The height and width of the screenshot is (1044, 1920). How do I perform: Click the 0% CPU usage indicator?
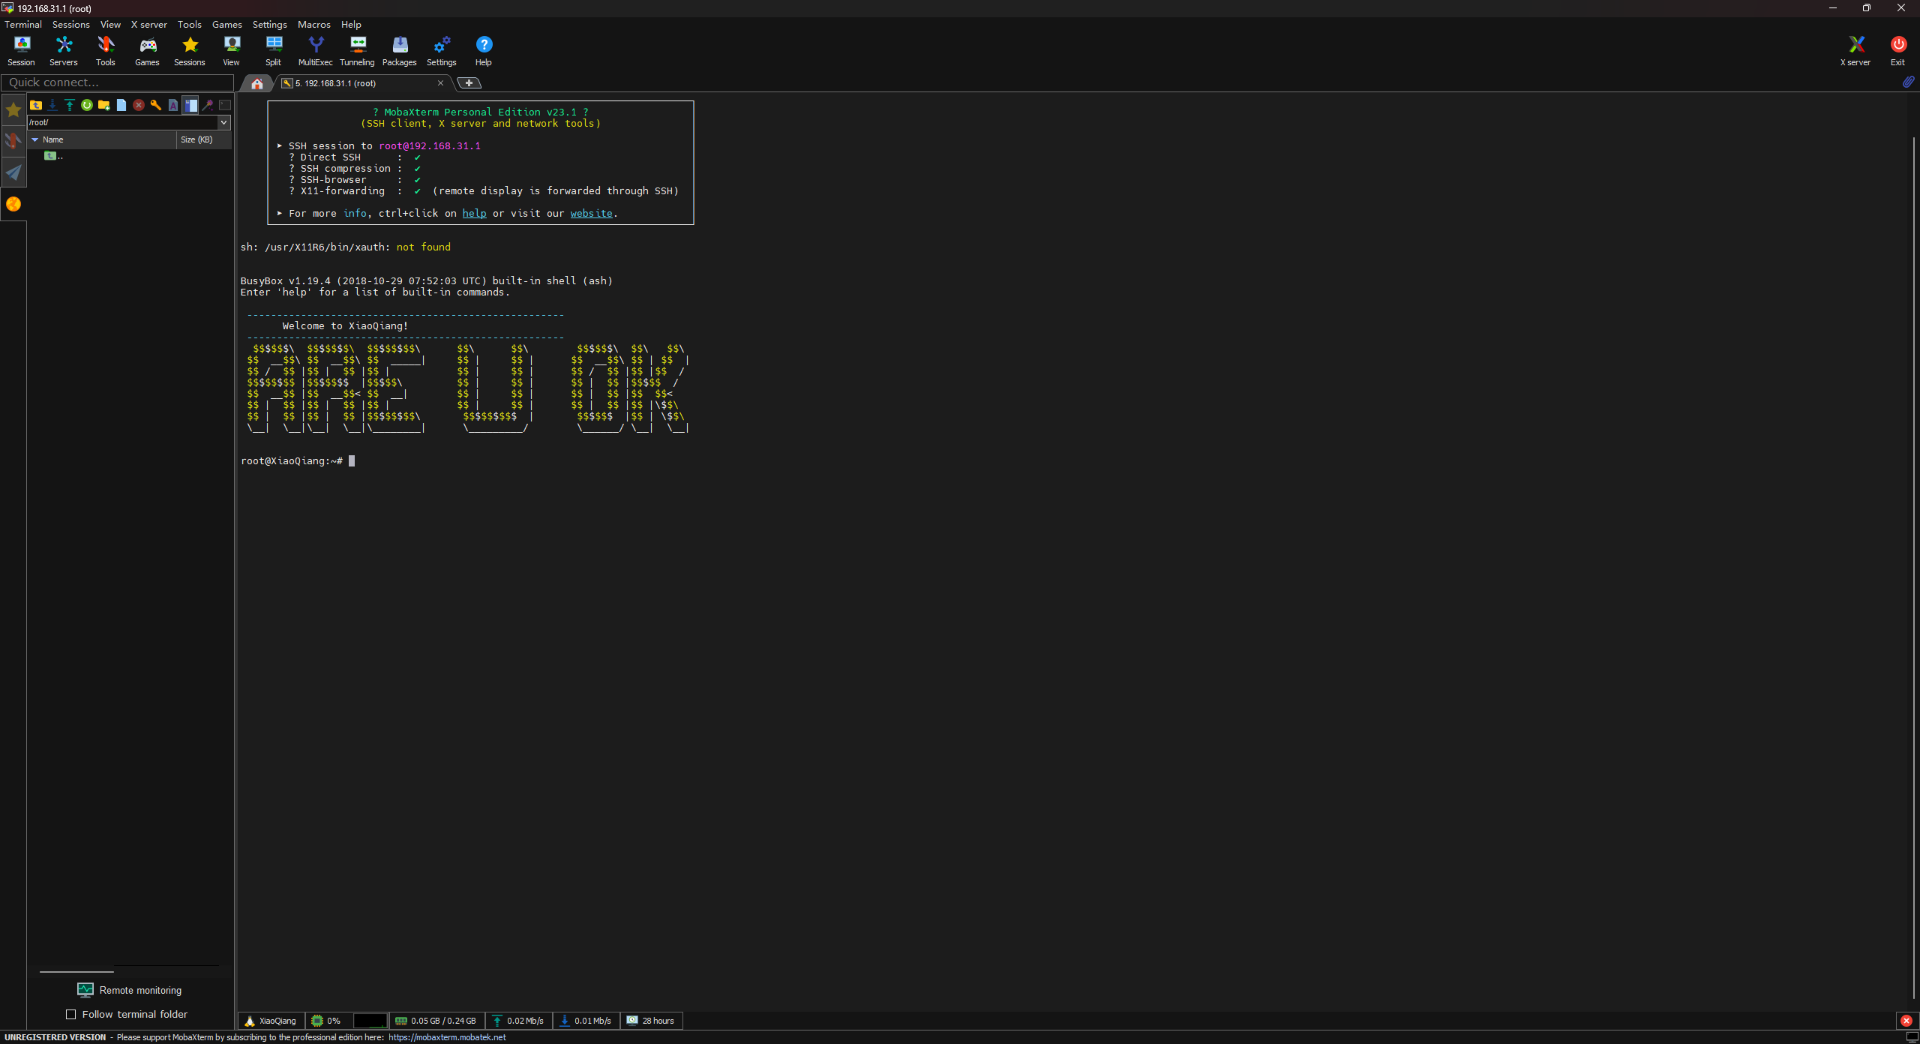[326, 1021]
